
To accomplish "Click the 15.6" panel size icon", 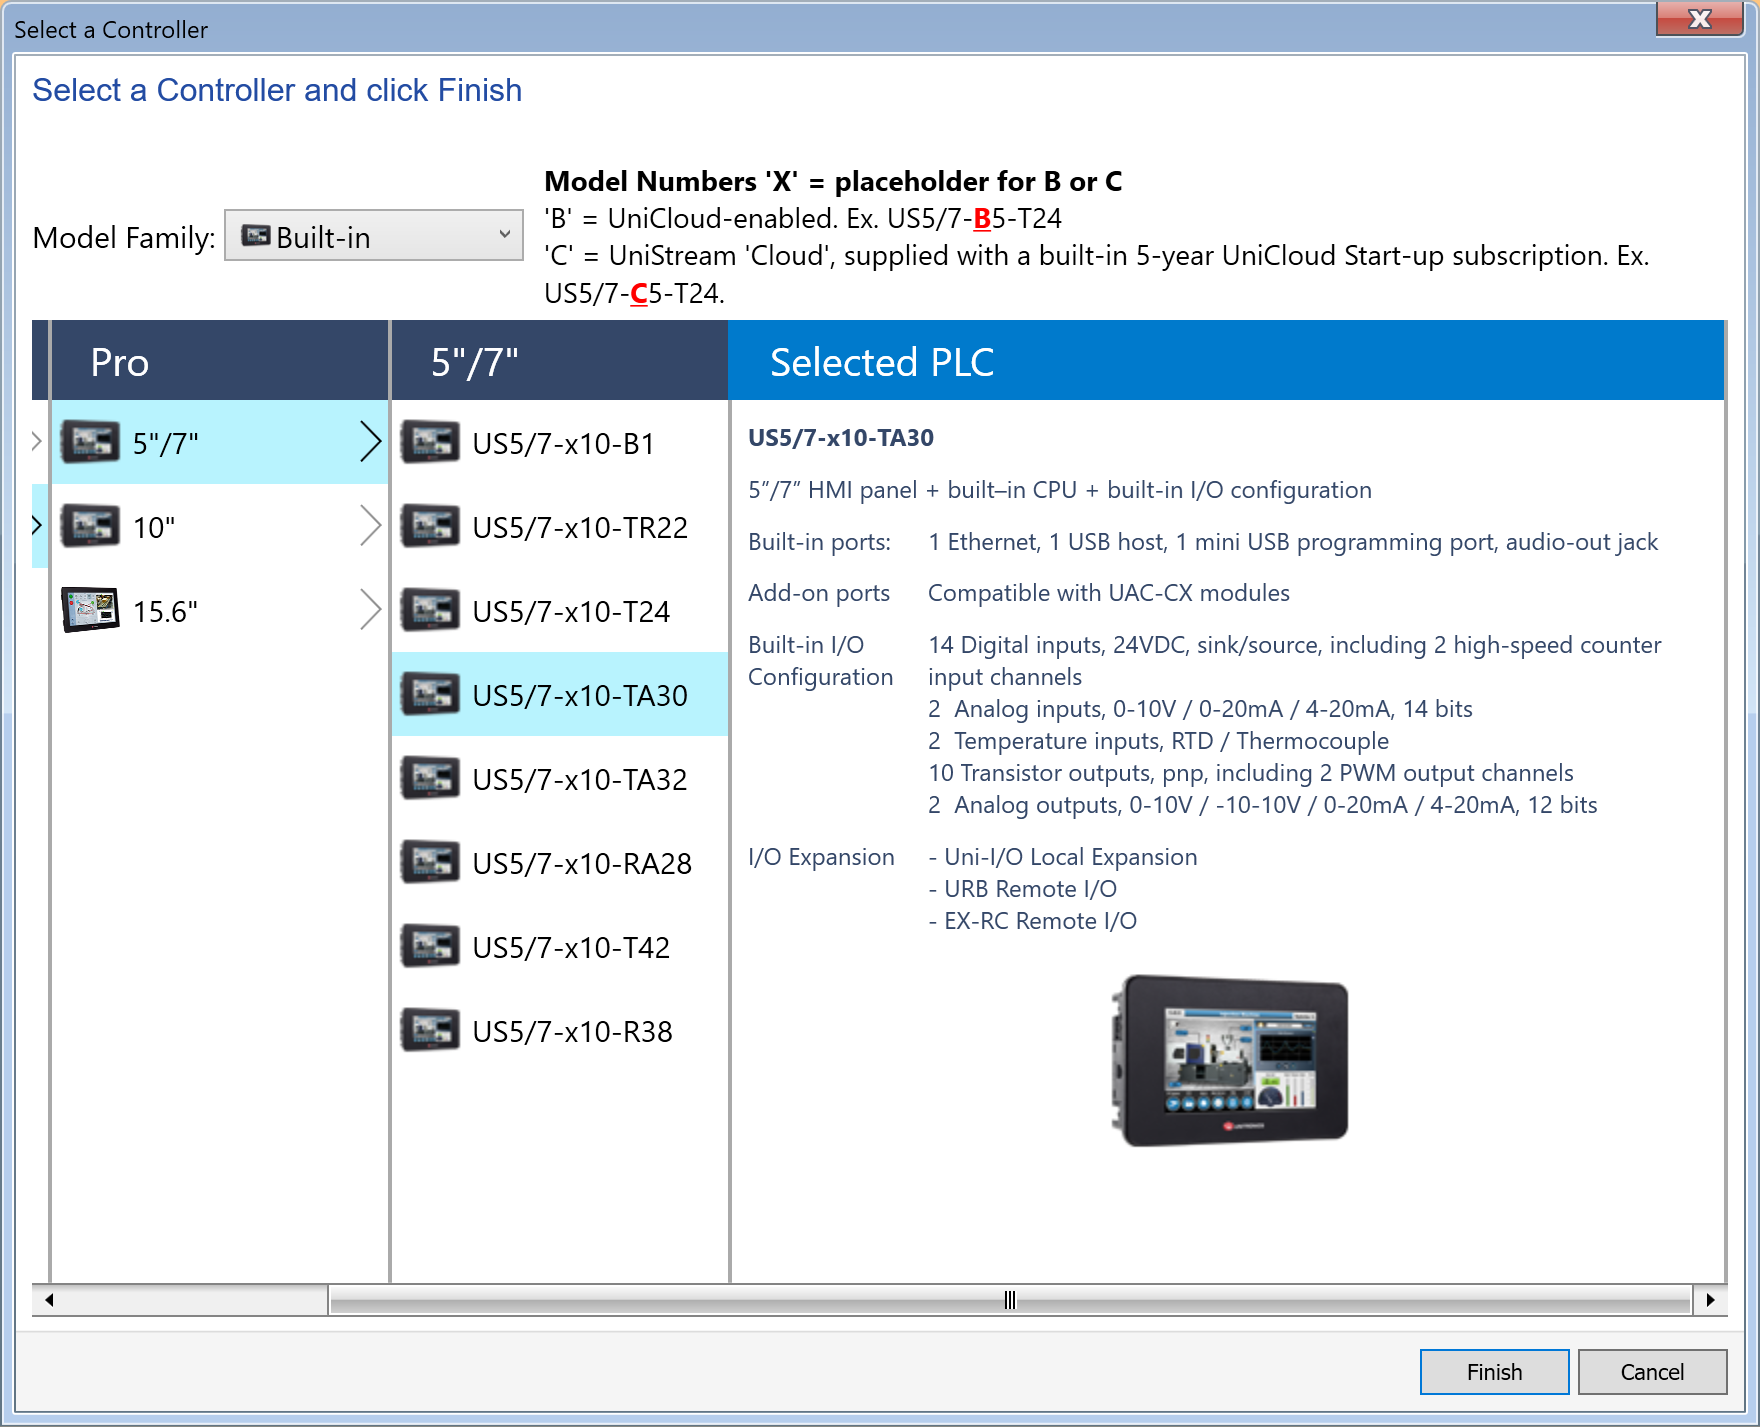I will coord(90,610).
